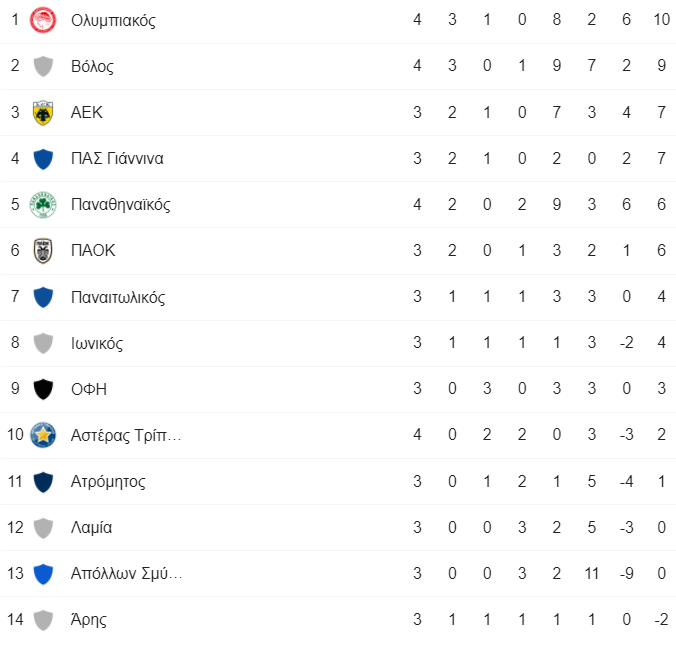Click the AEK yellow eagle crest
The height and width of the screenshot is (664, 676).
point(43,113)
